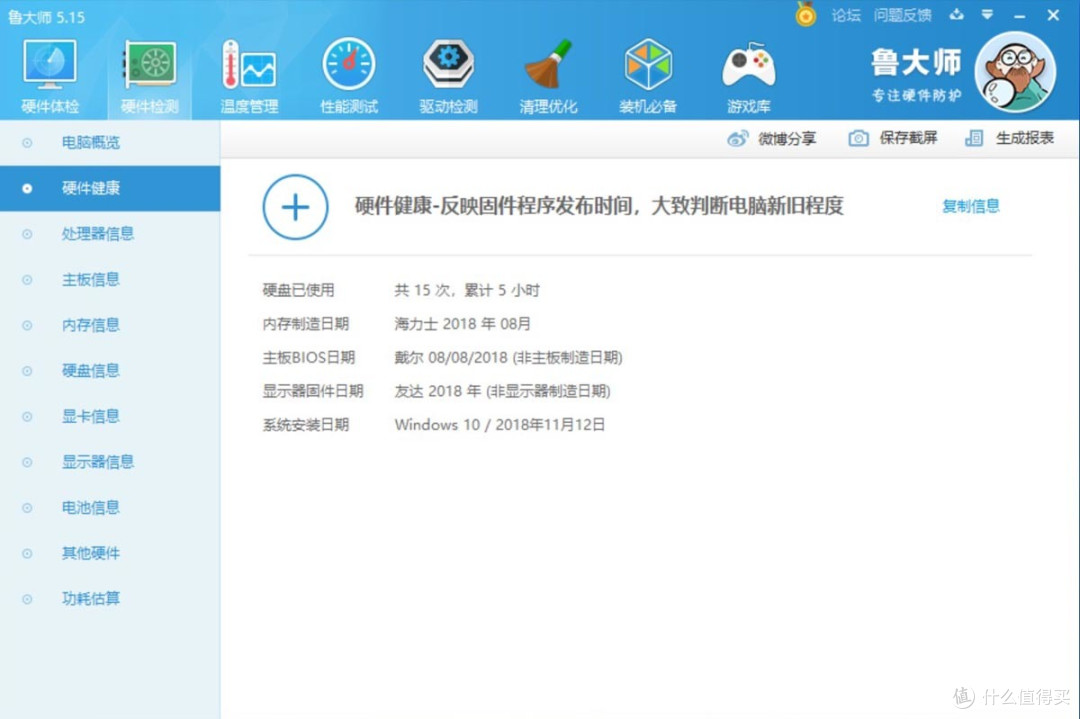Click the large plus circle icon
This screenshot has width=1080, height=719.
coord(295,207)
